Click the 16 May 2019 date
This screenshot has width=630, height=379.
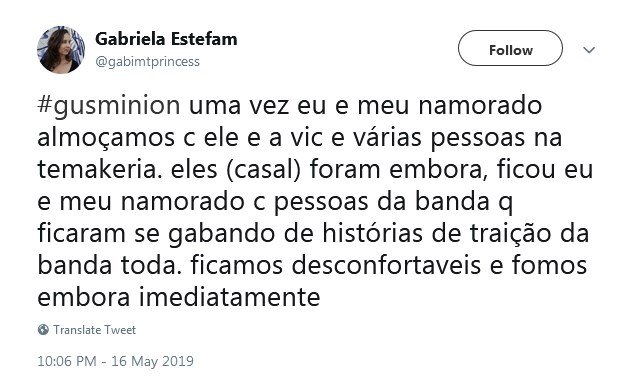click(152, 361)
